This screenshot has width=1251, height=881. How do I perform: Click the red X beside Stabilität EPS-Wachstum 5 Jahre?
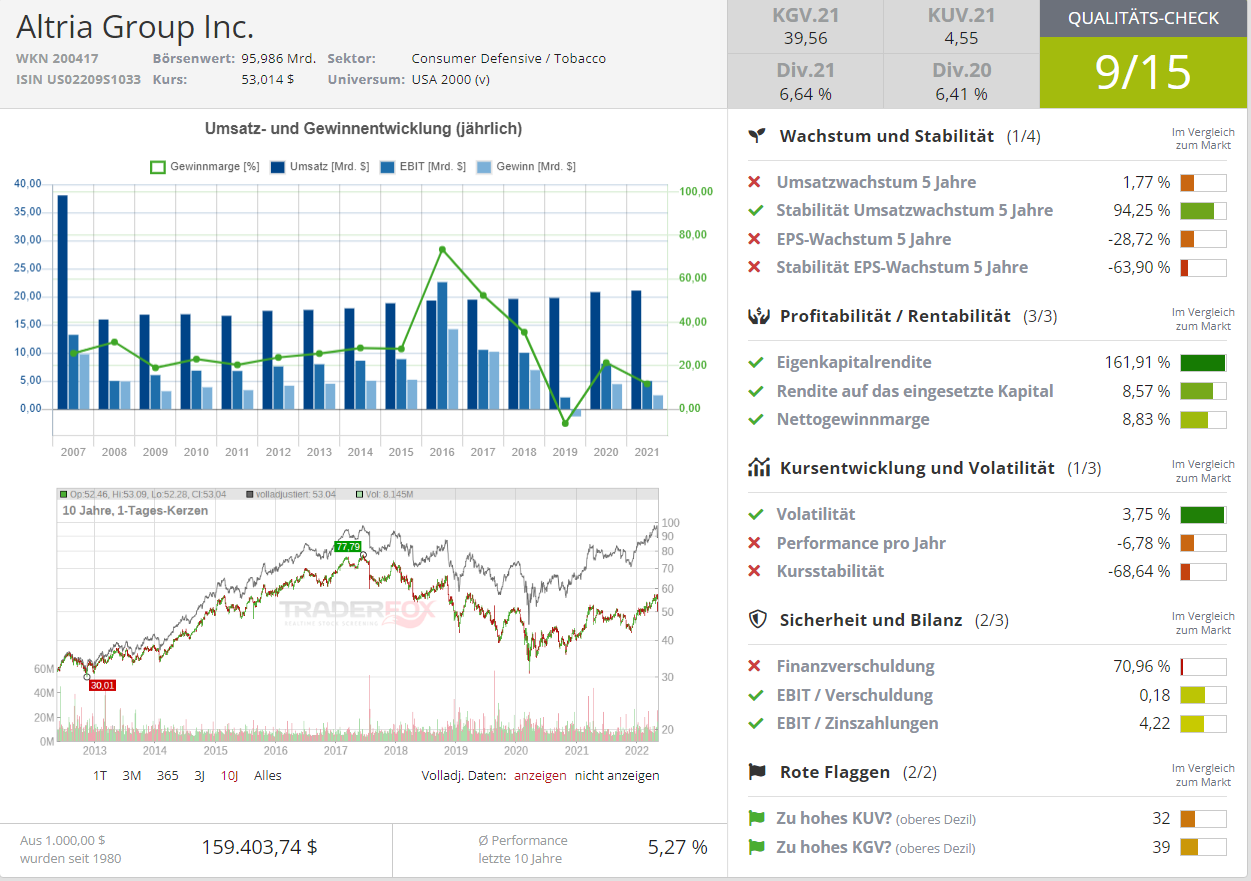pos(755,267)
